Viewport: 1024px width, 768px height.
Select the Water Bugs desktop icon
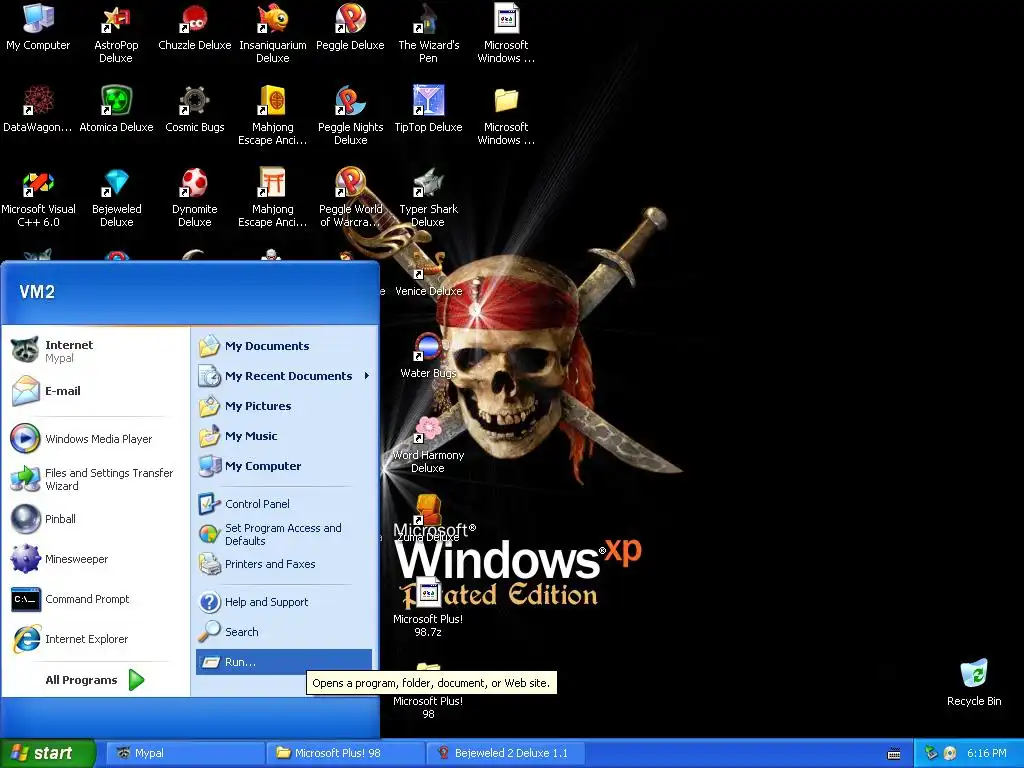click(428, 355)
